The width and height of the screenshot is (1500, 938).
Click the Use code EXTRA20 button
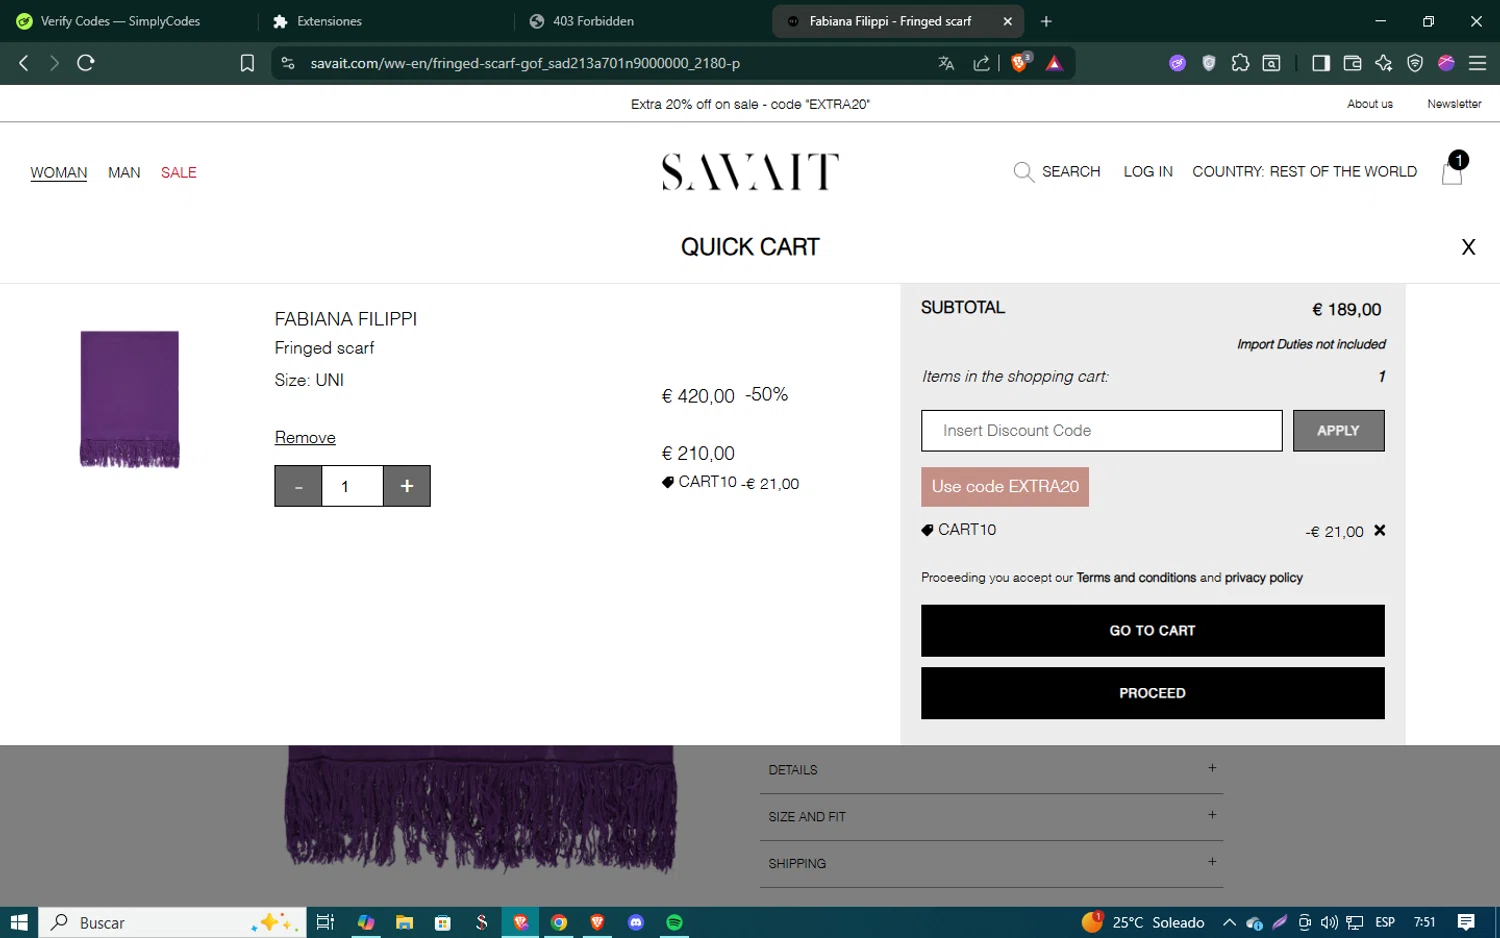coord(1005,487)
